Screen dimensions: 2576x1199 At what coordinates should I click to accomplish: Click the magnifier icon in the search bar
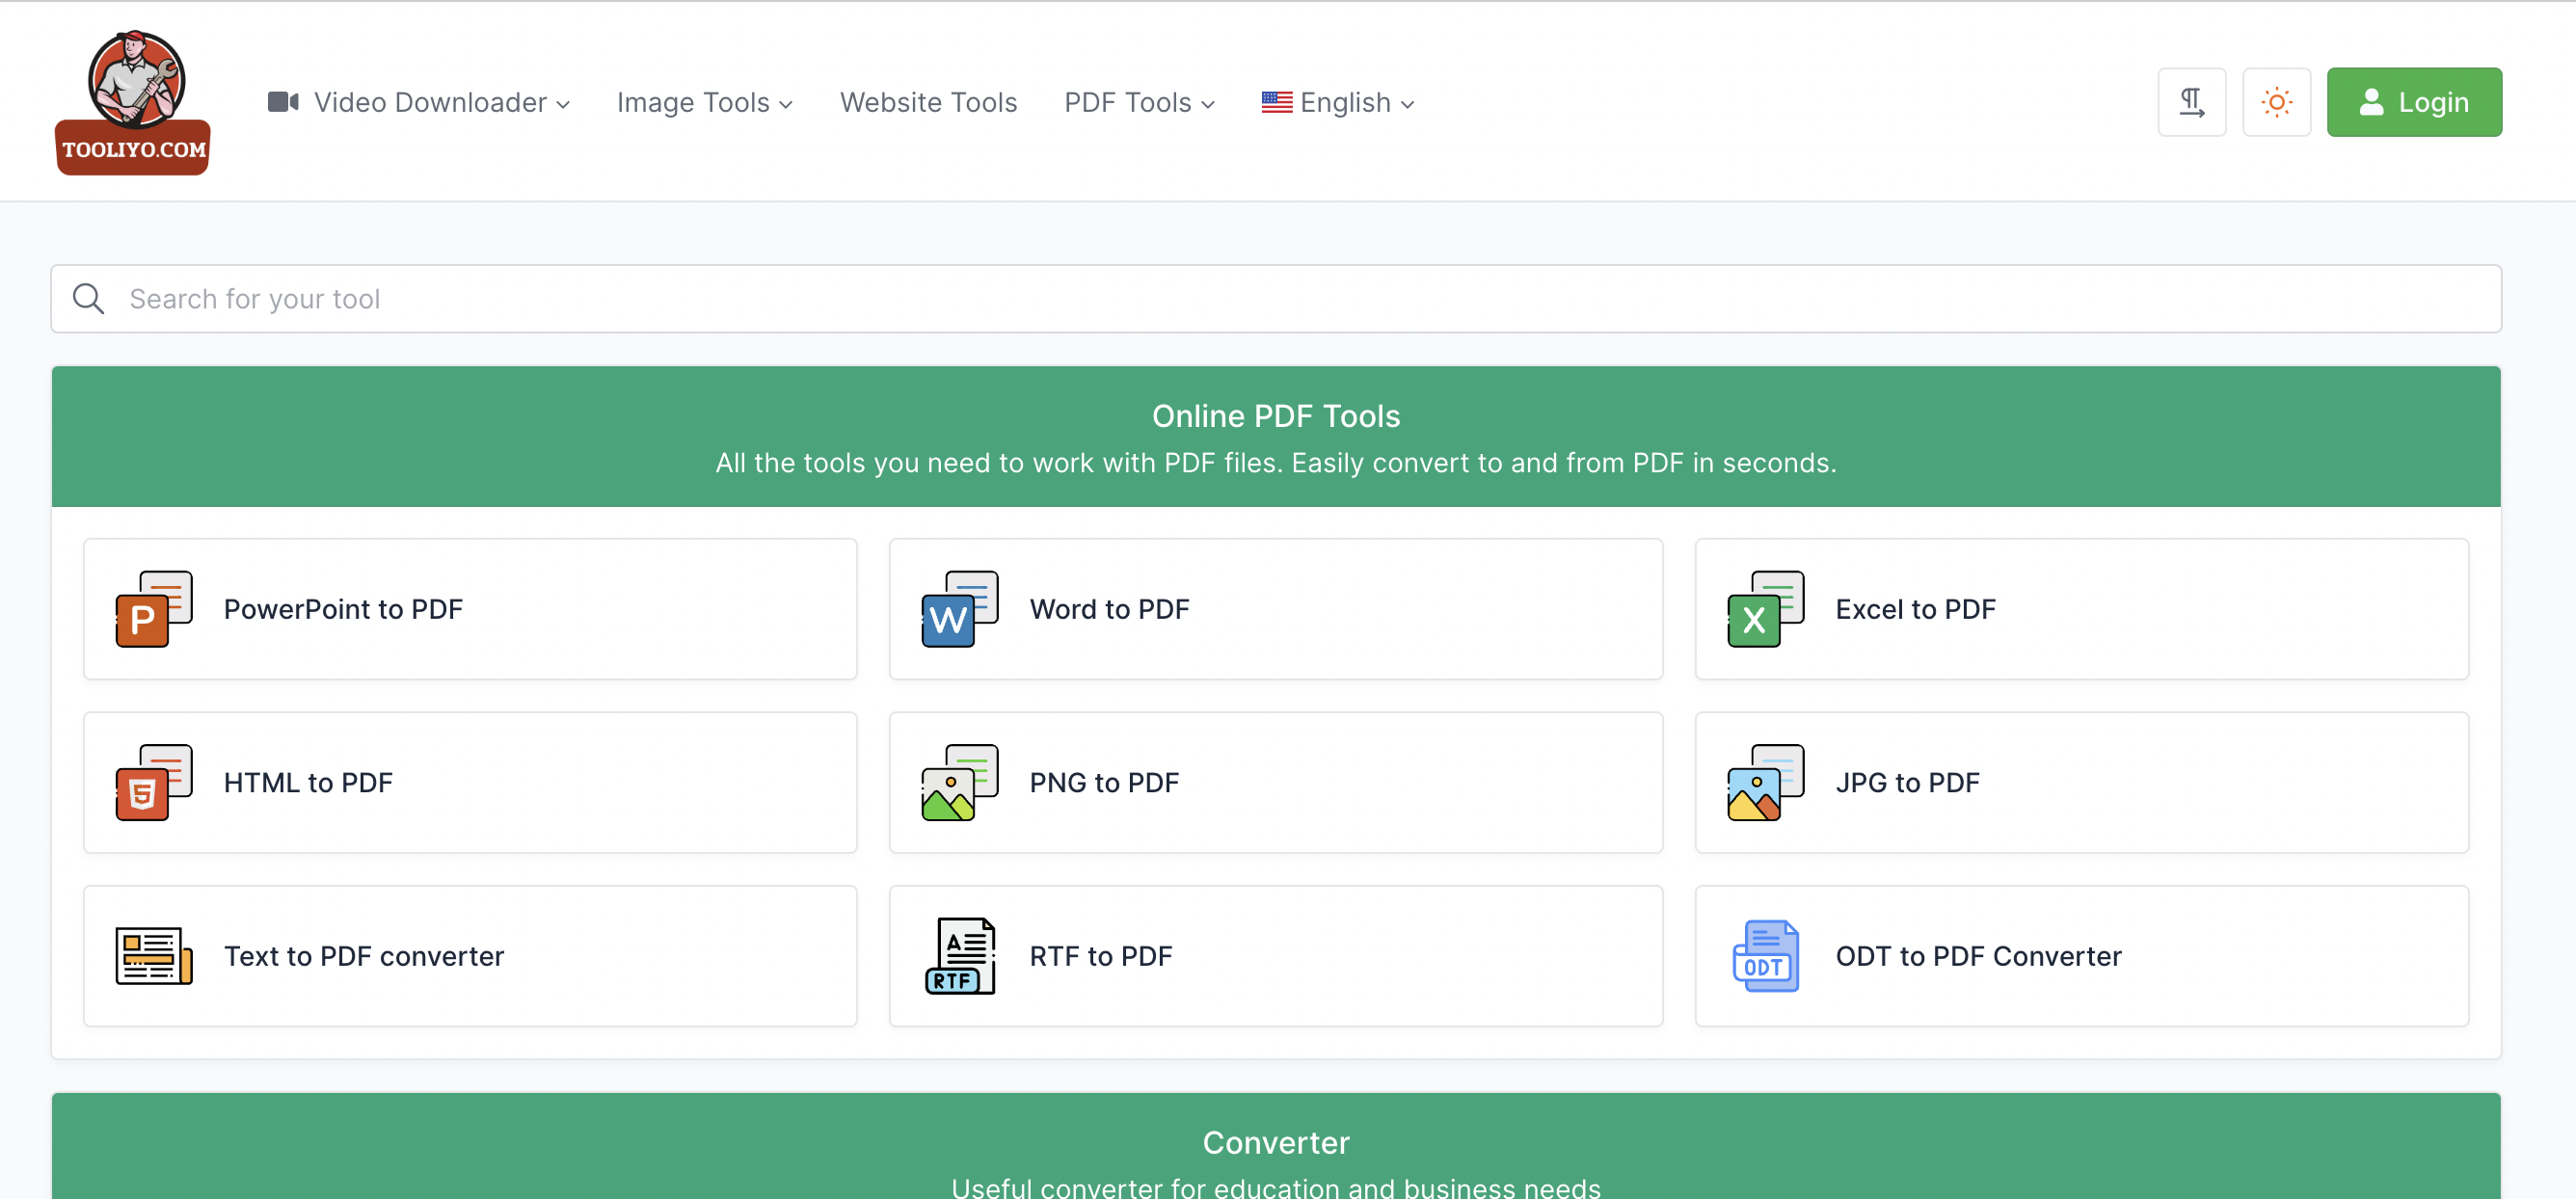pos(89,298)
